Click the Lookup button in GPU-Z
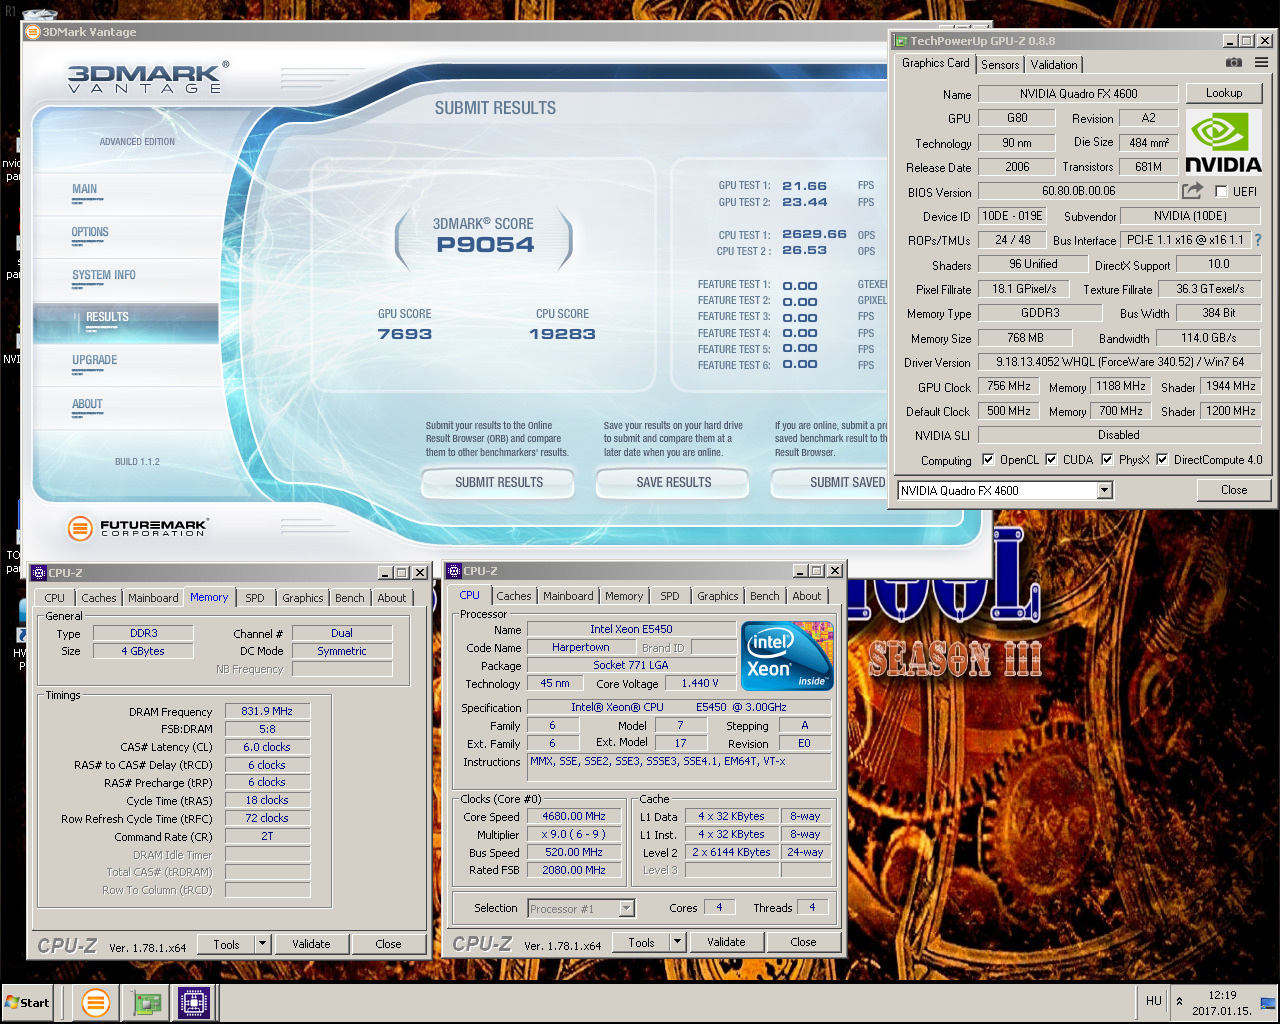Image resolution: width=1280 pixels, height=1024 pixels. 1224,93
